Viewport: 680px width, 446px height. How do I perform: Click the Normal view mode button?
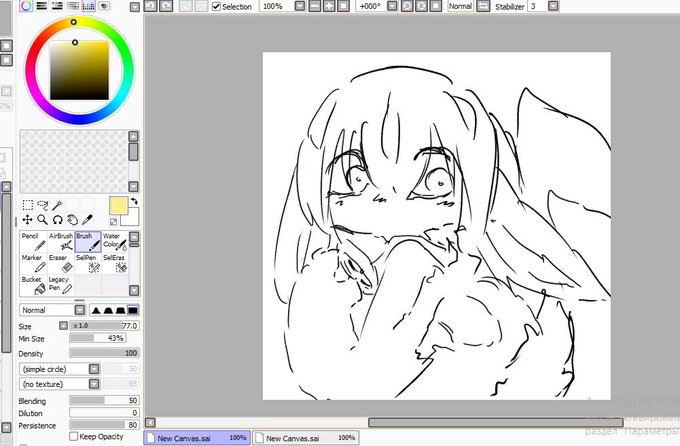[x=460, y=6]
